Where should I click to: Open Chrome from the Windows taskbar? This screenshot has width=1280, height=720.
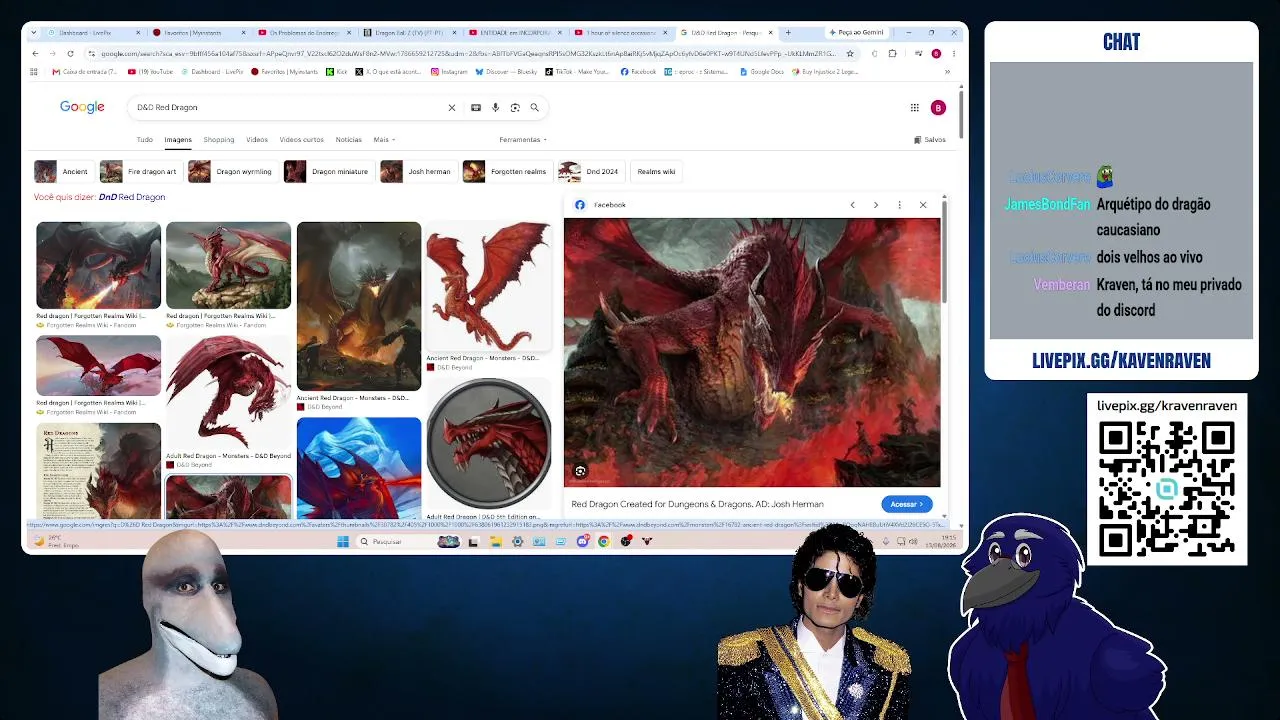[x=604, y=541]
